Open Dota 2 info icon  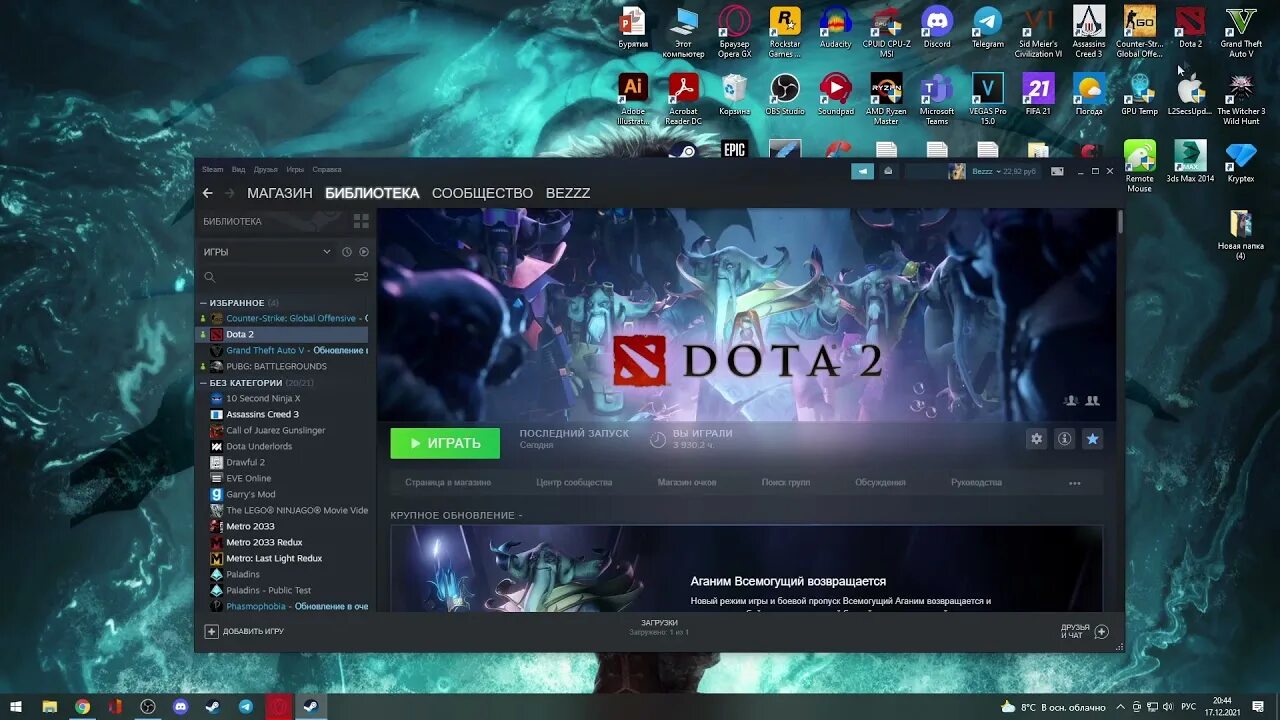1065,439
